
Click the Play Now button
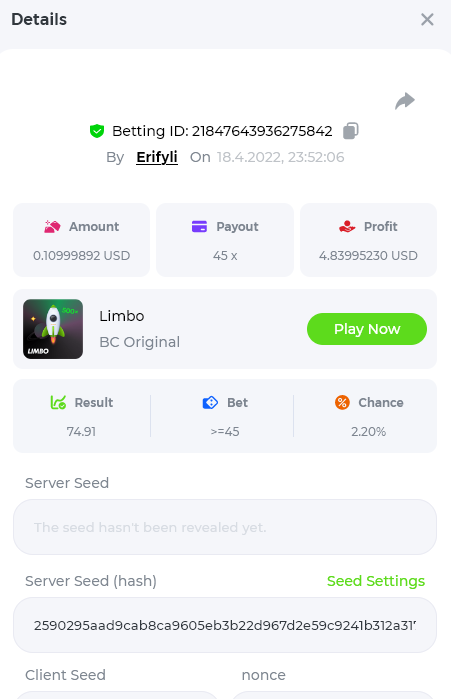[x=367, y=329]
